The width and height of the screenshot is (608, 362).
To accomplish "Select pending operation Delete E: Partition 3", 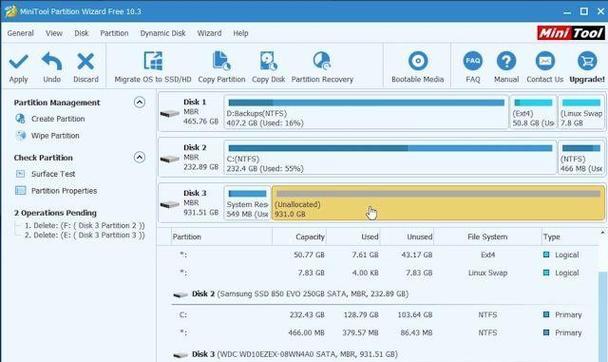I will tap(85, 235).
